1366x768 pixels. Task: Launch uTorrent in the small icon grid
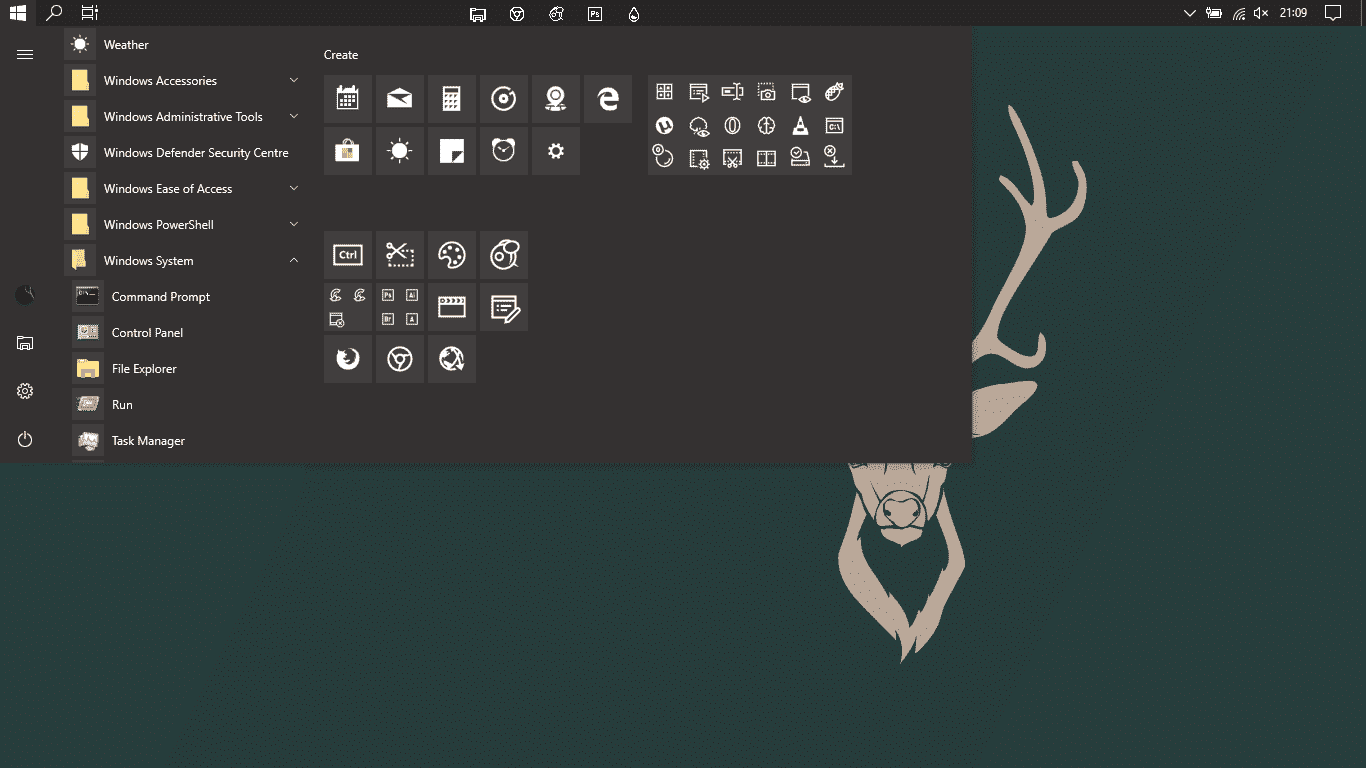tap(664, 125)
